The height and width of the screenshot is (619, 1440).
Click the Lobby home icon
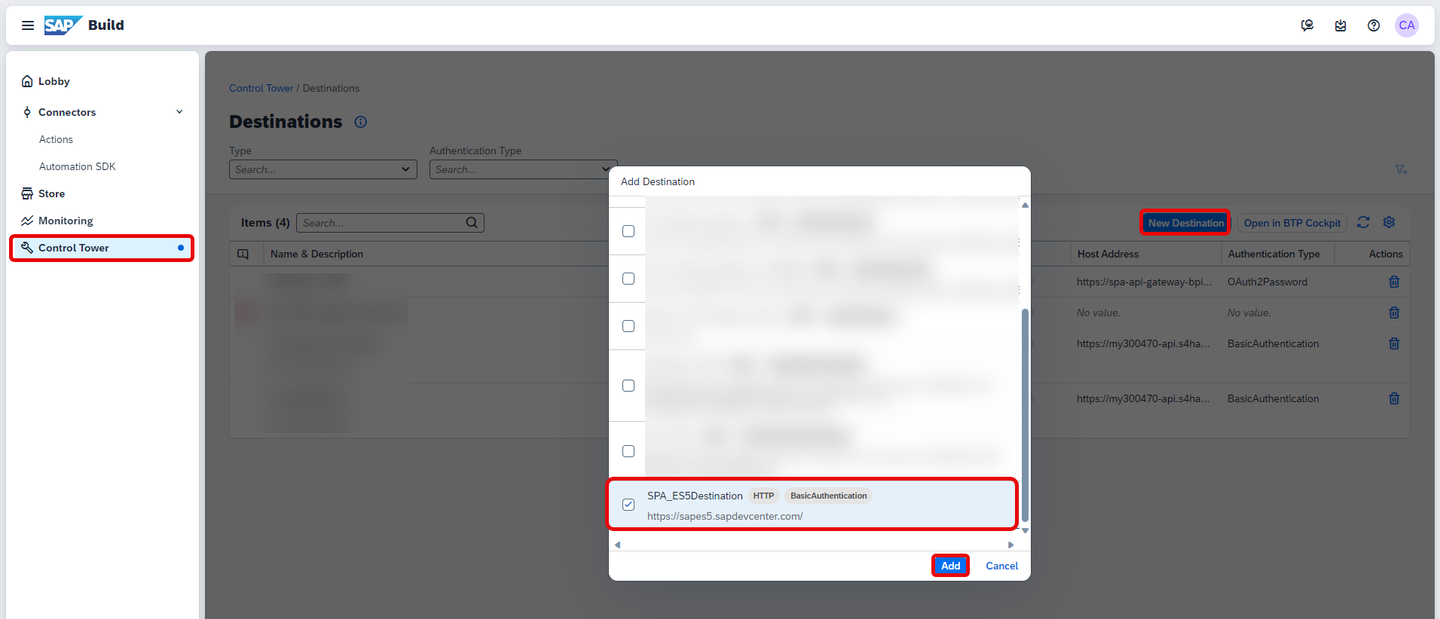pos(28,81)
